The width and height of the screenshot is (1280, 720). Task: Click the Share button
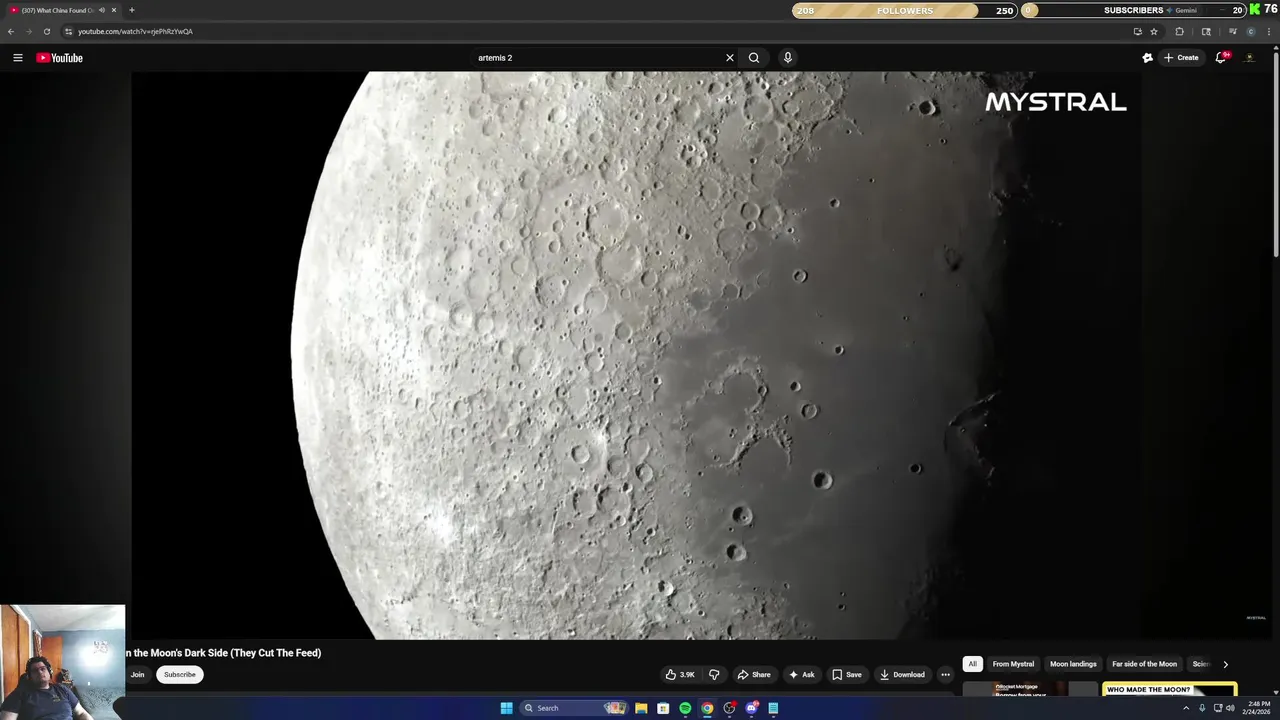pos(754,675)
